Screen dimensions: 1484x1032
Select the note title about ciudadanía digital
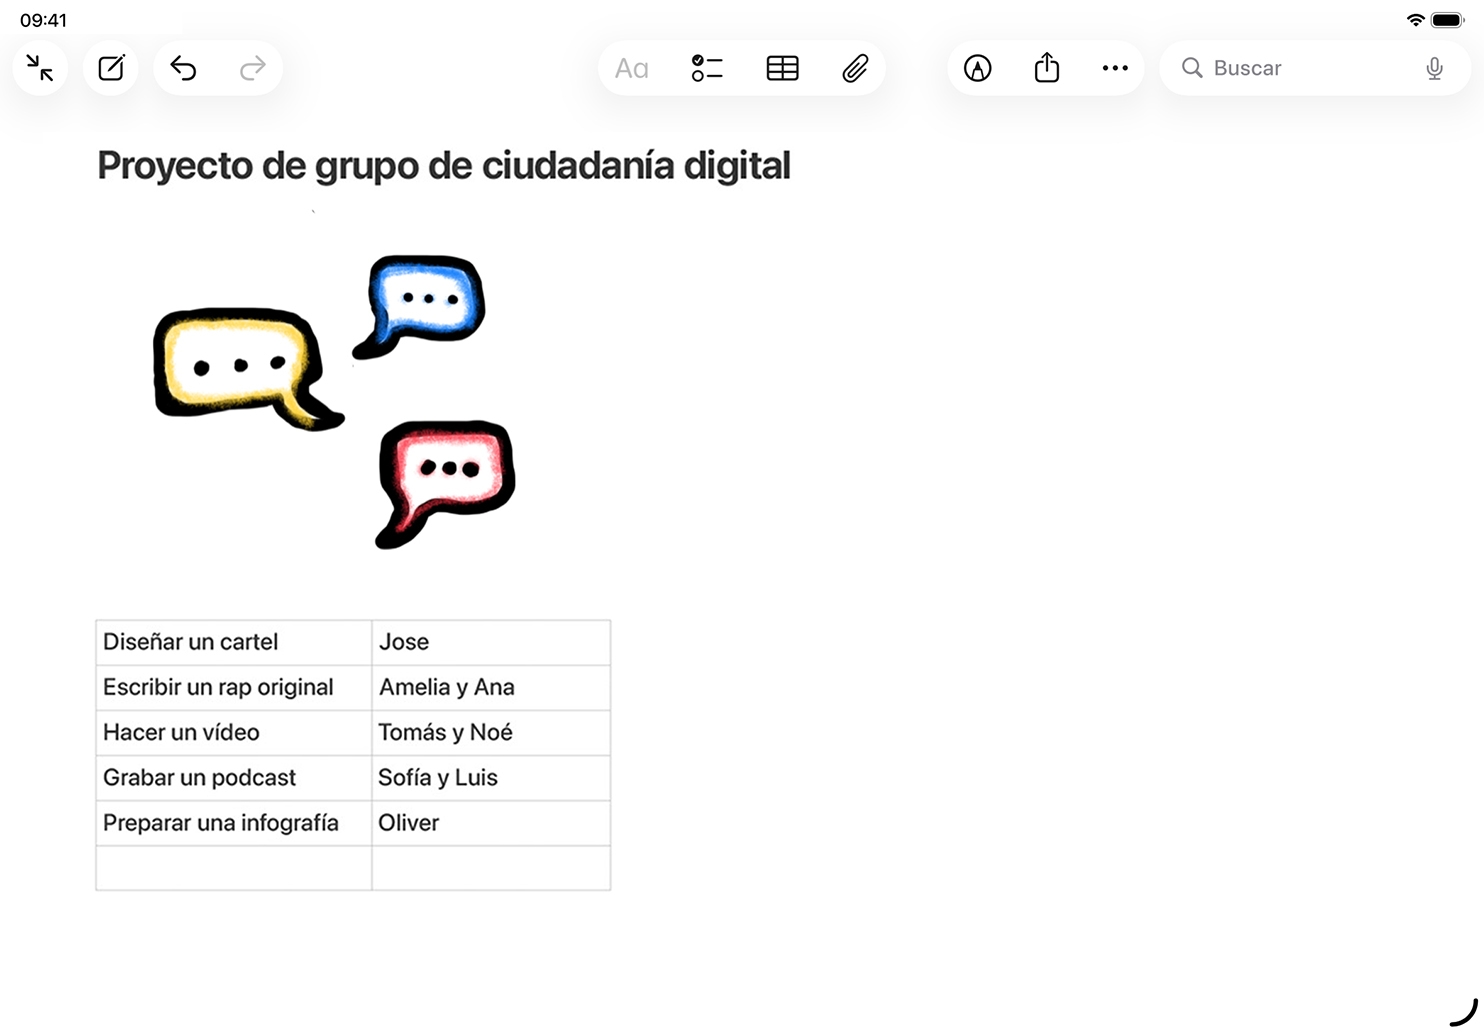[x=443, y=166]
